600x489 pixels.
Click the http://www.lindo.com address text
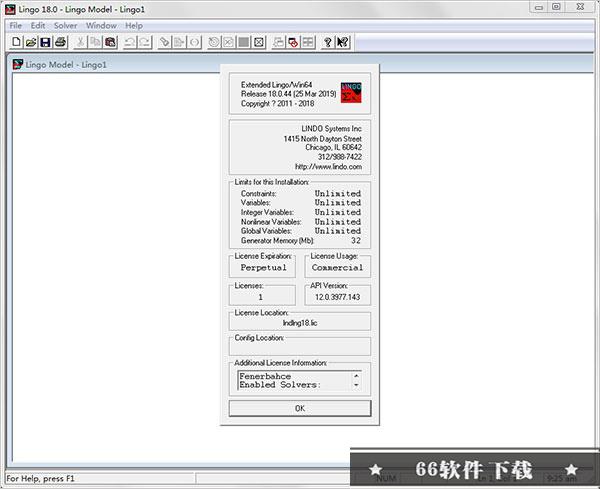pyautogui.click(x=328, y=166)
